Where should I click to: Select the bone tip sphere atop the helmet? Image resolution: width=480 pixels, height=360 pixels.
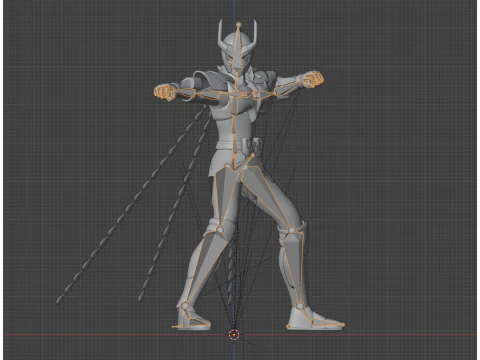click(x=238, y=25)
